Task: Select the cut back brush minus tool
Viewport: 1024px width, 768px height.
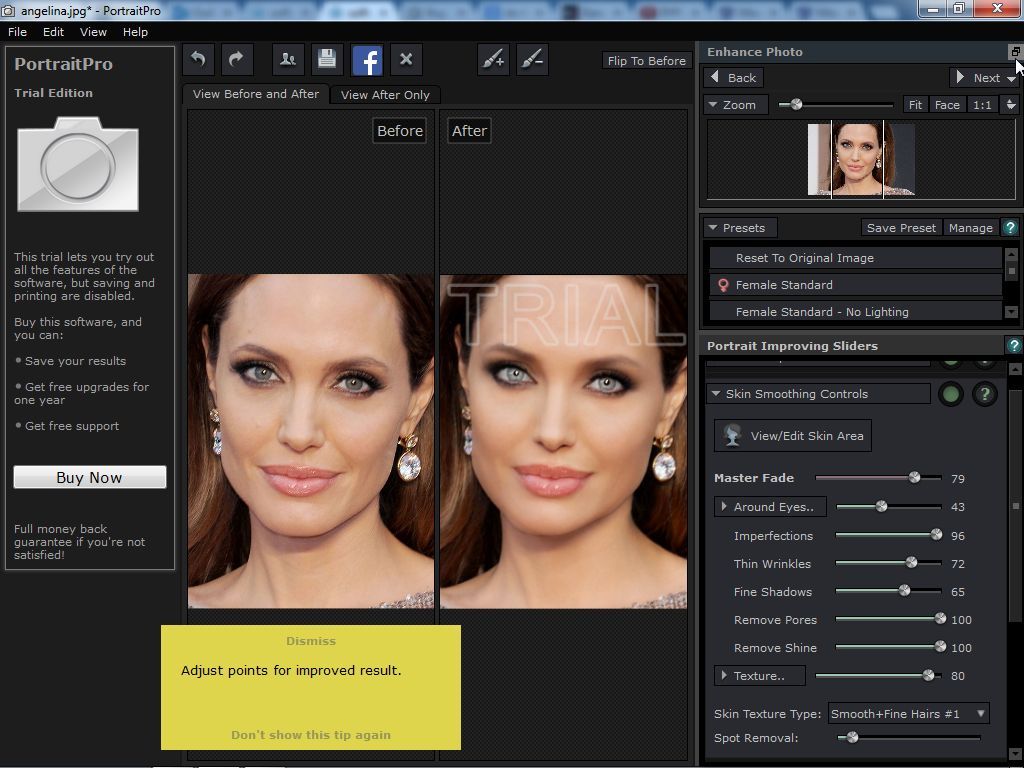Action: coord(532,60)
